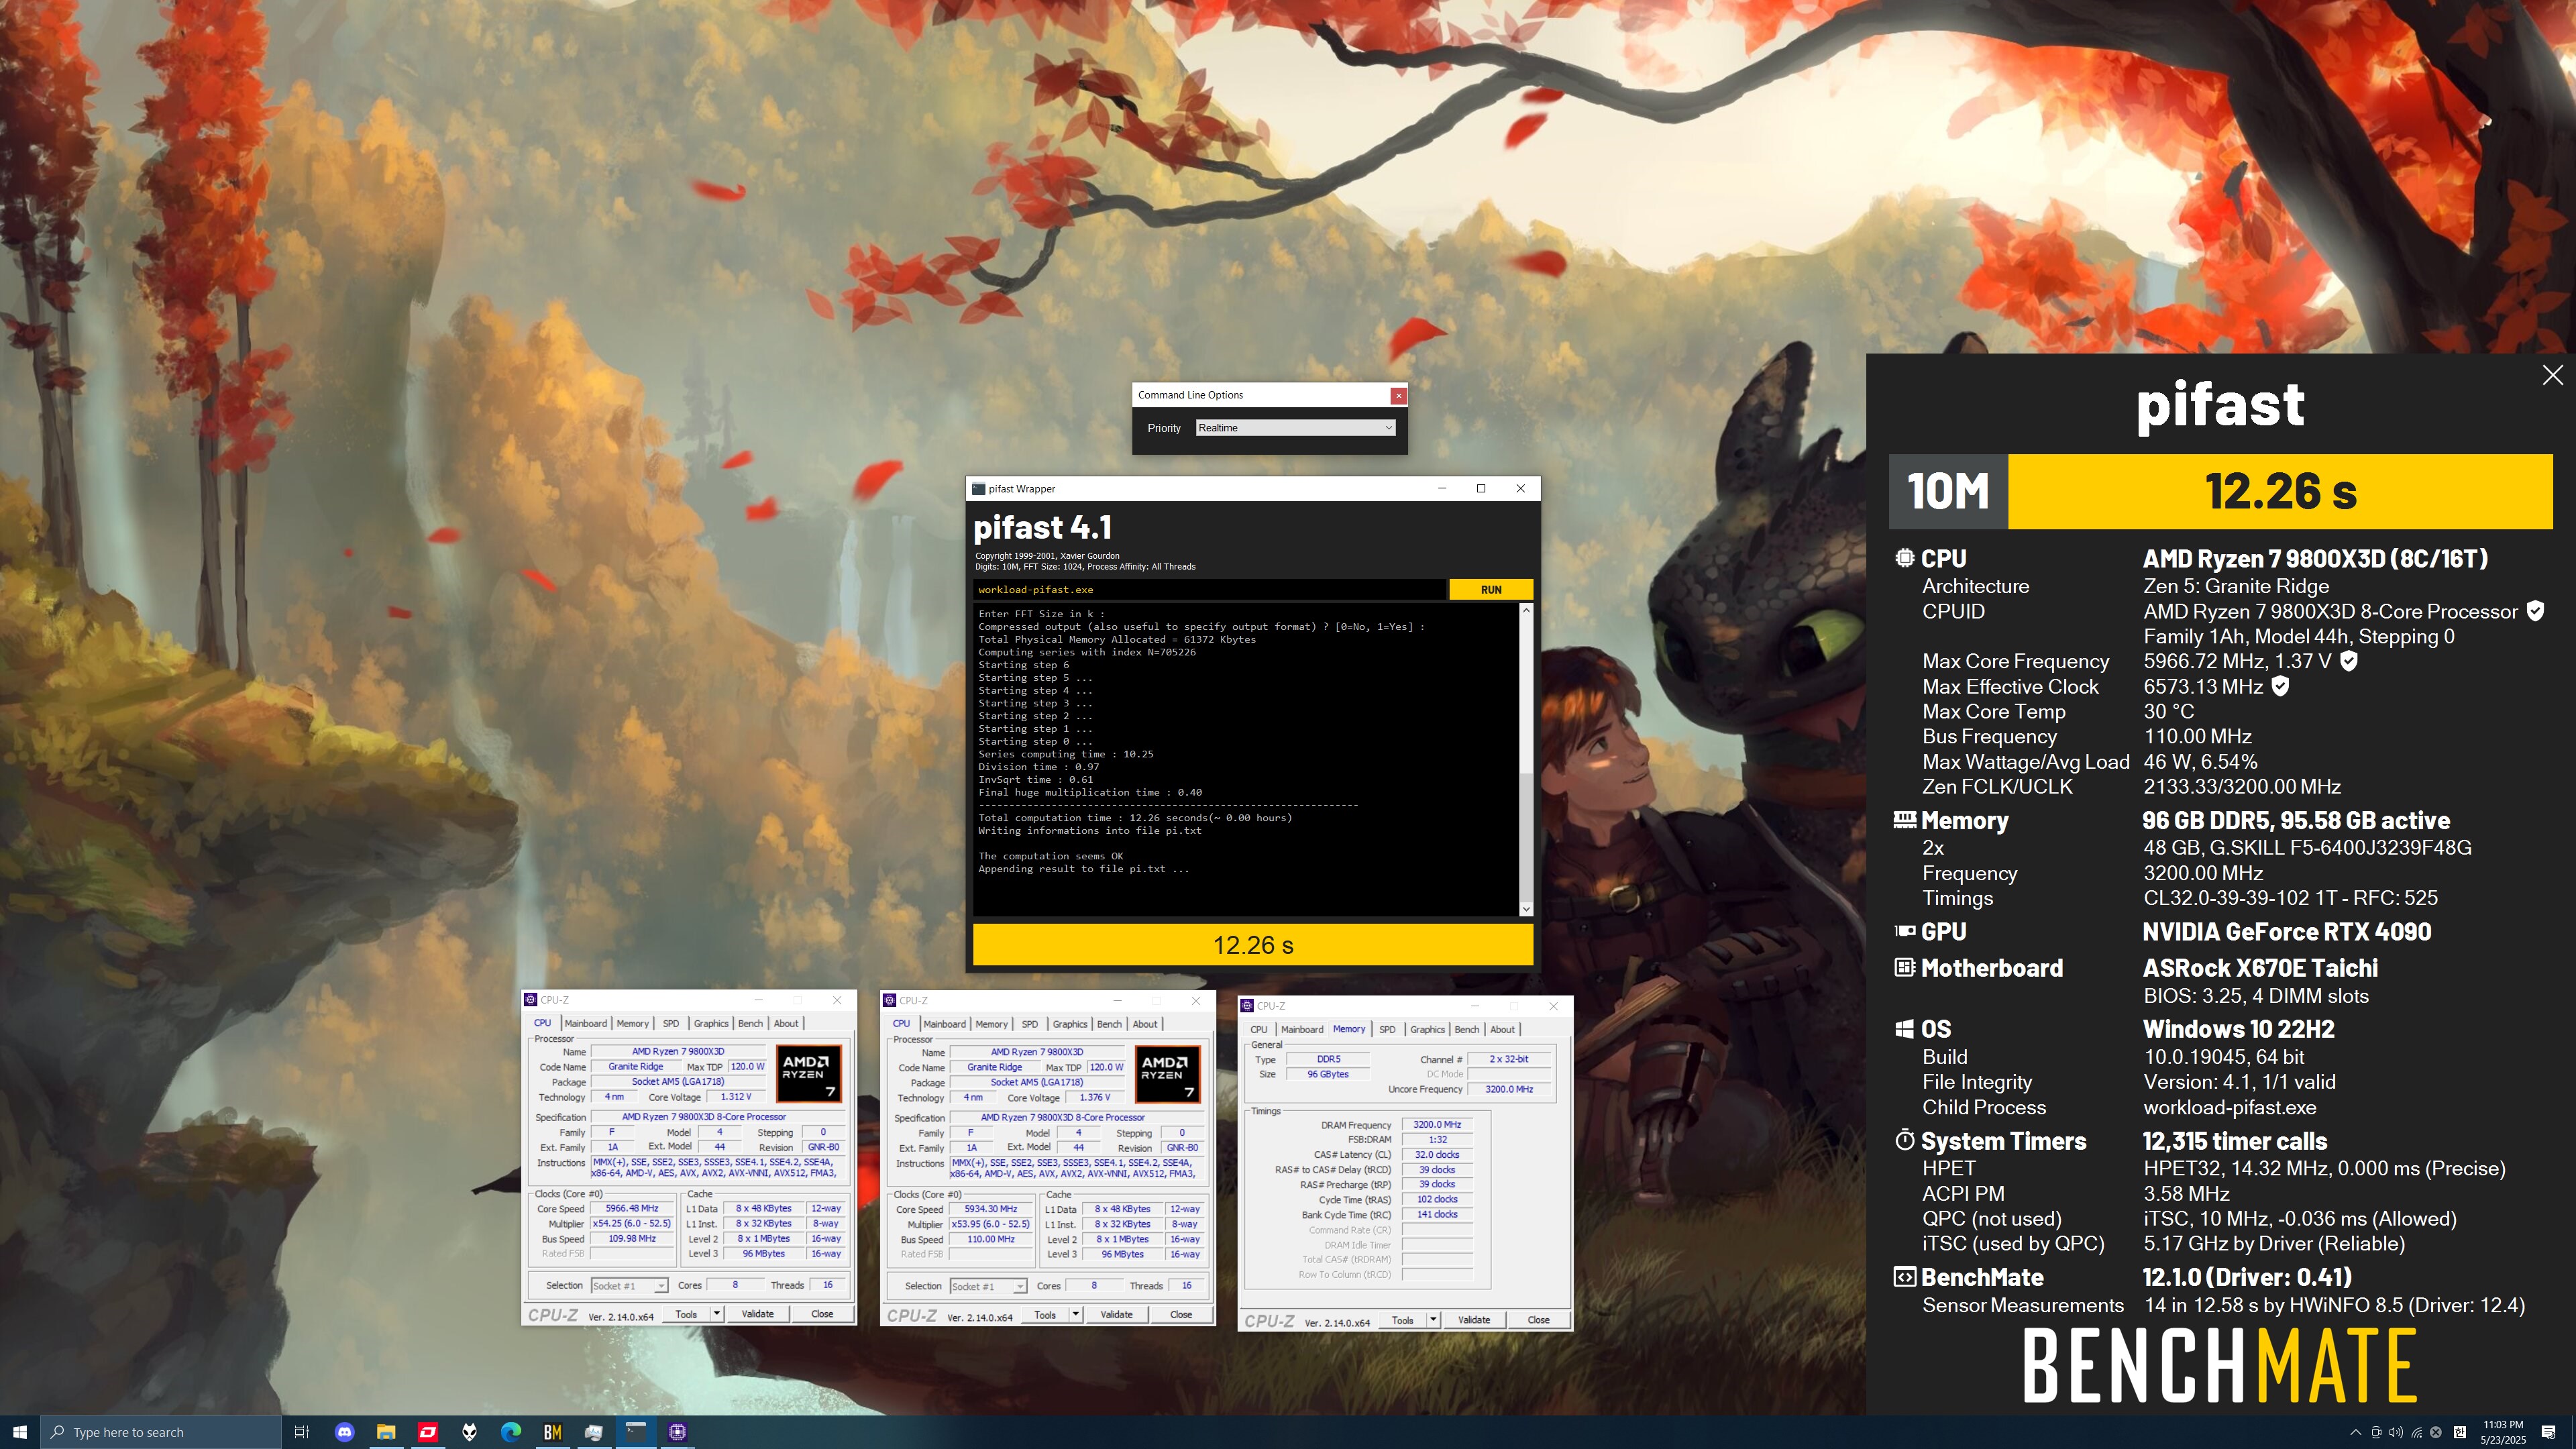Click the 12,315 timer calls text
This screenshot has height=1449, width=2576.
click(2234, 1141)
